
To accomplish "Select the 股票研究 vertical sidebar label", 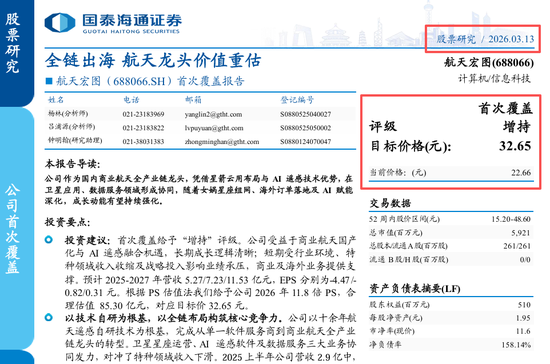I will (12, 43).
